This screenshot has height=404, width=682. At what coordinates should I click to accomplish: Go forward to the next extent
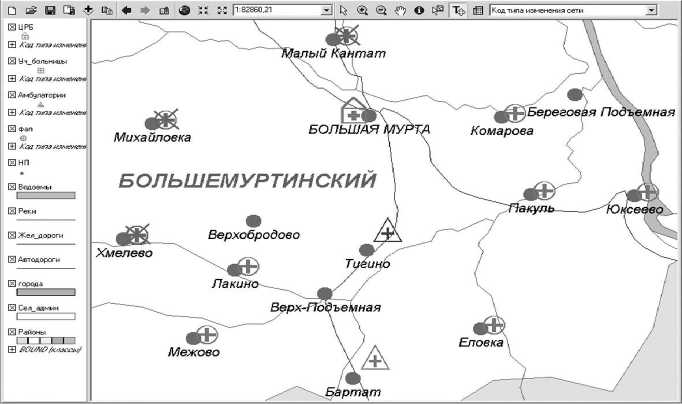(x=145, y=10)
